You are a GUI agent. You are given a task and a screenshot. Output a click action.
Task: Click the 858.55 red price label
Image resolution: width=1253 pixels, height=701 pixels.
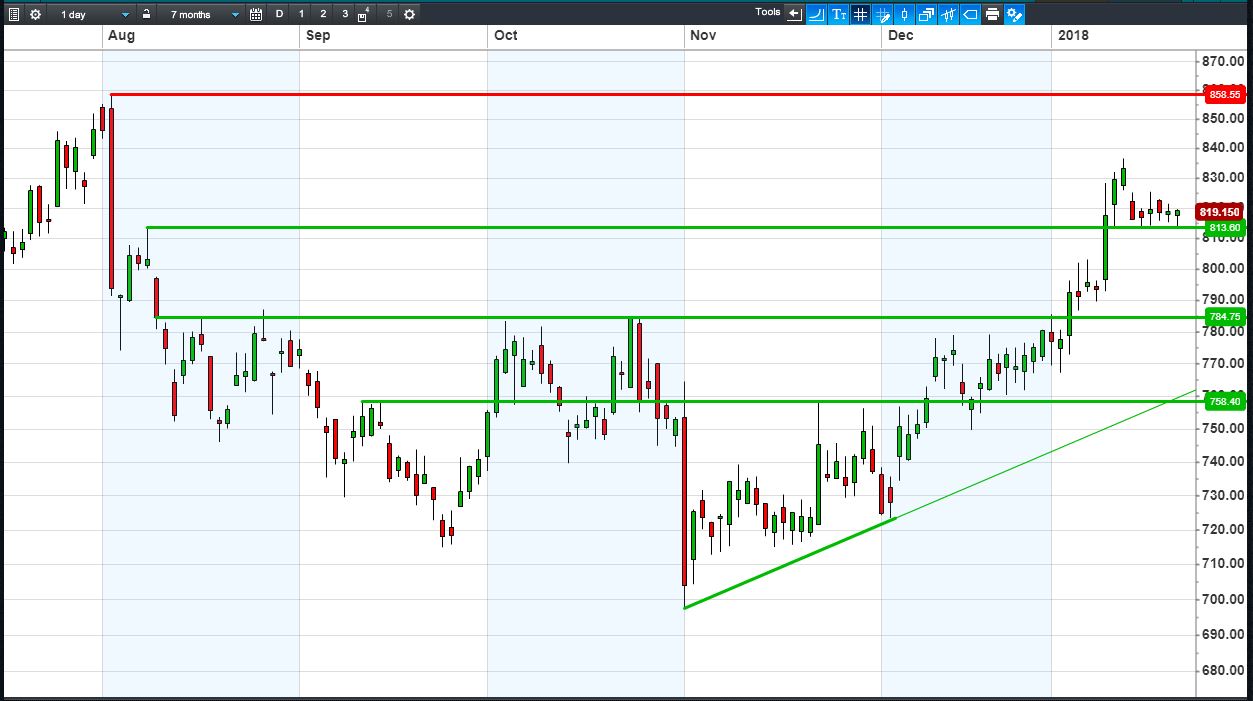(x=1224, y=94)
